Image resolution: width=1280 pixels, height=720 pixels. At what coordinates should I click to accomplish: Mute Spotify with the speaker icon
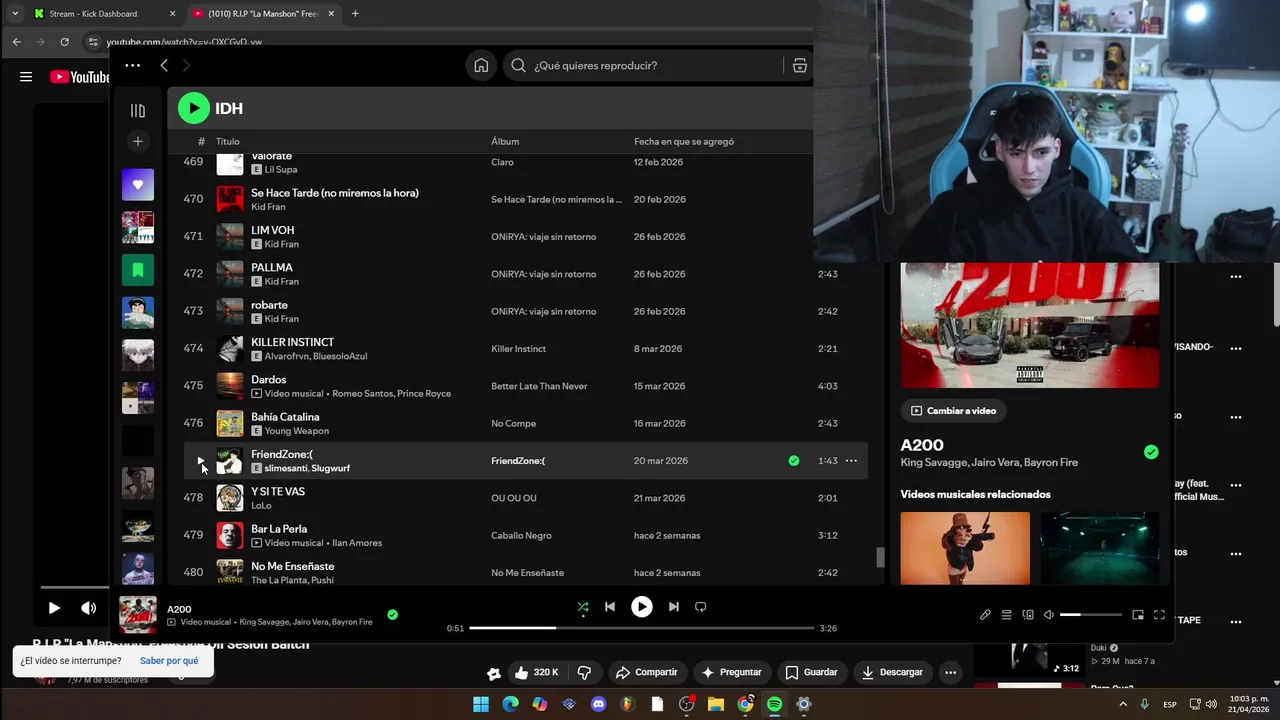pos(1049,615)
